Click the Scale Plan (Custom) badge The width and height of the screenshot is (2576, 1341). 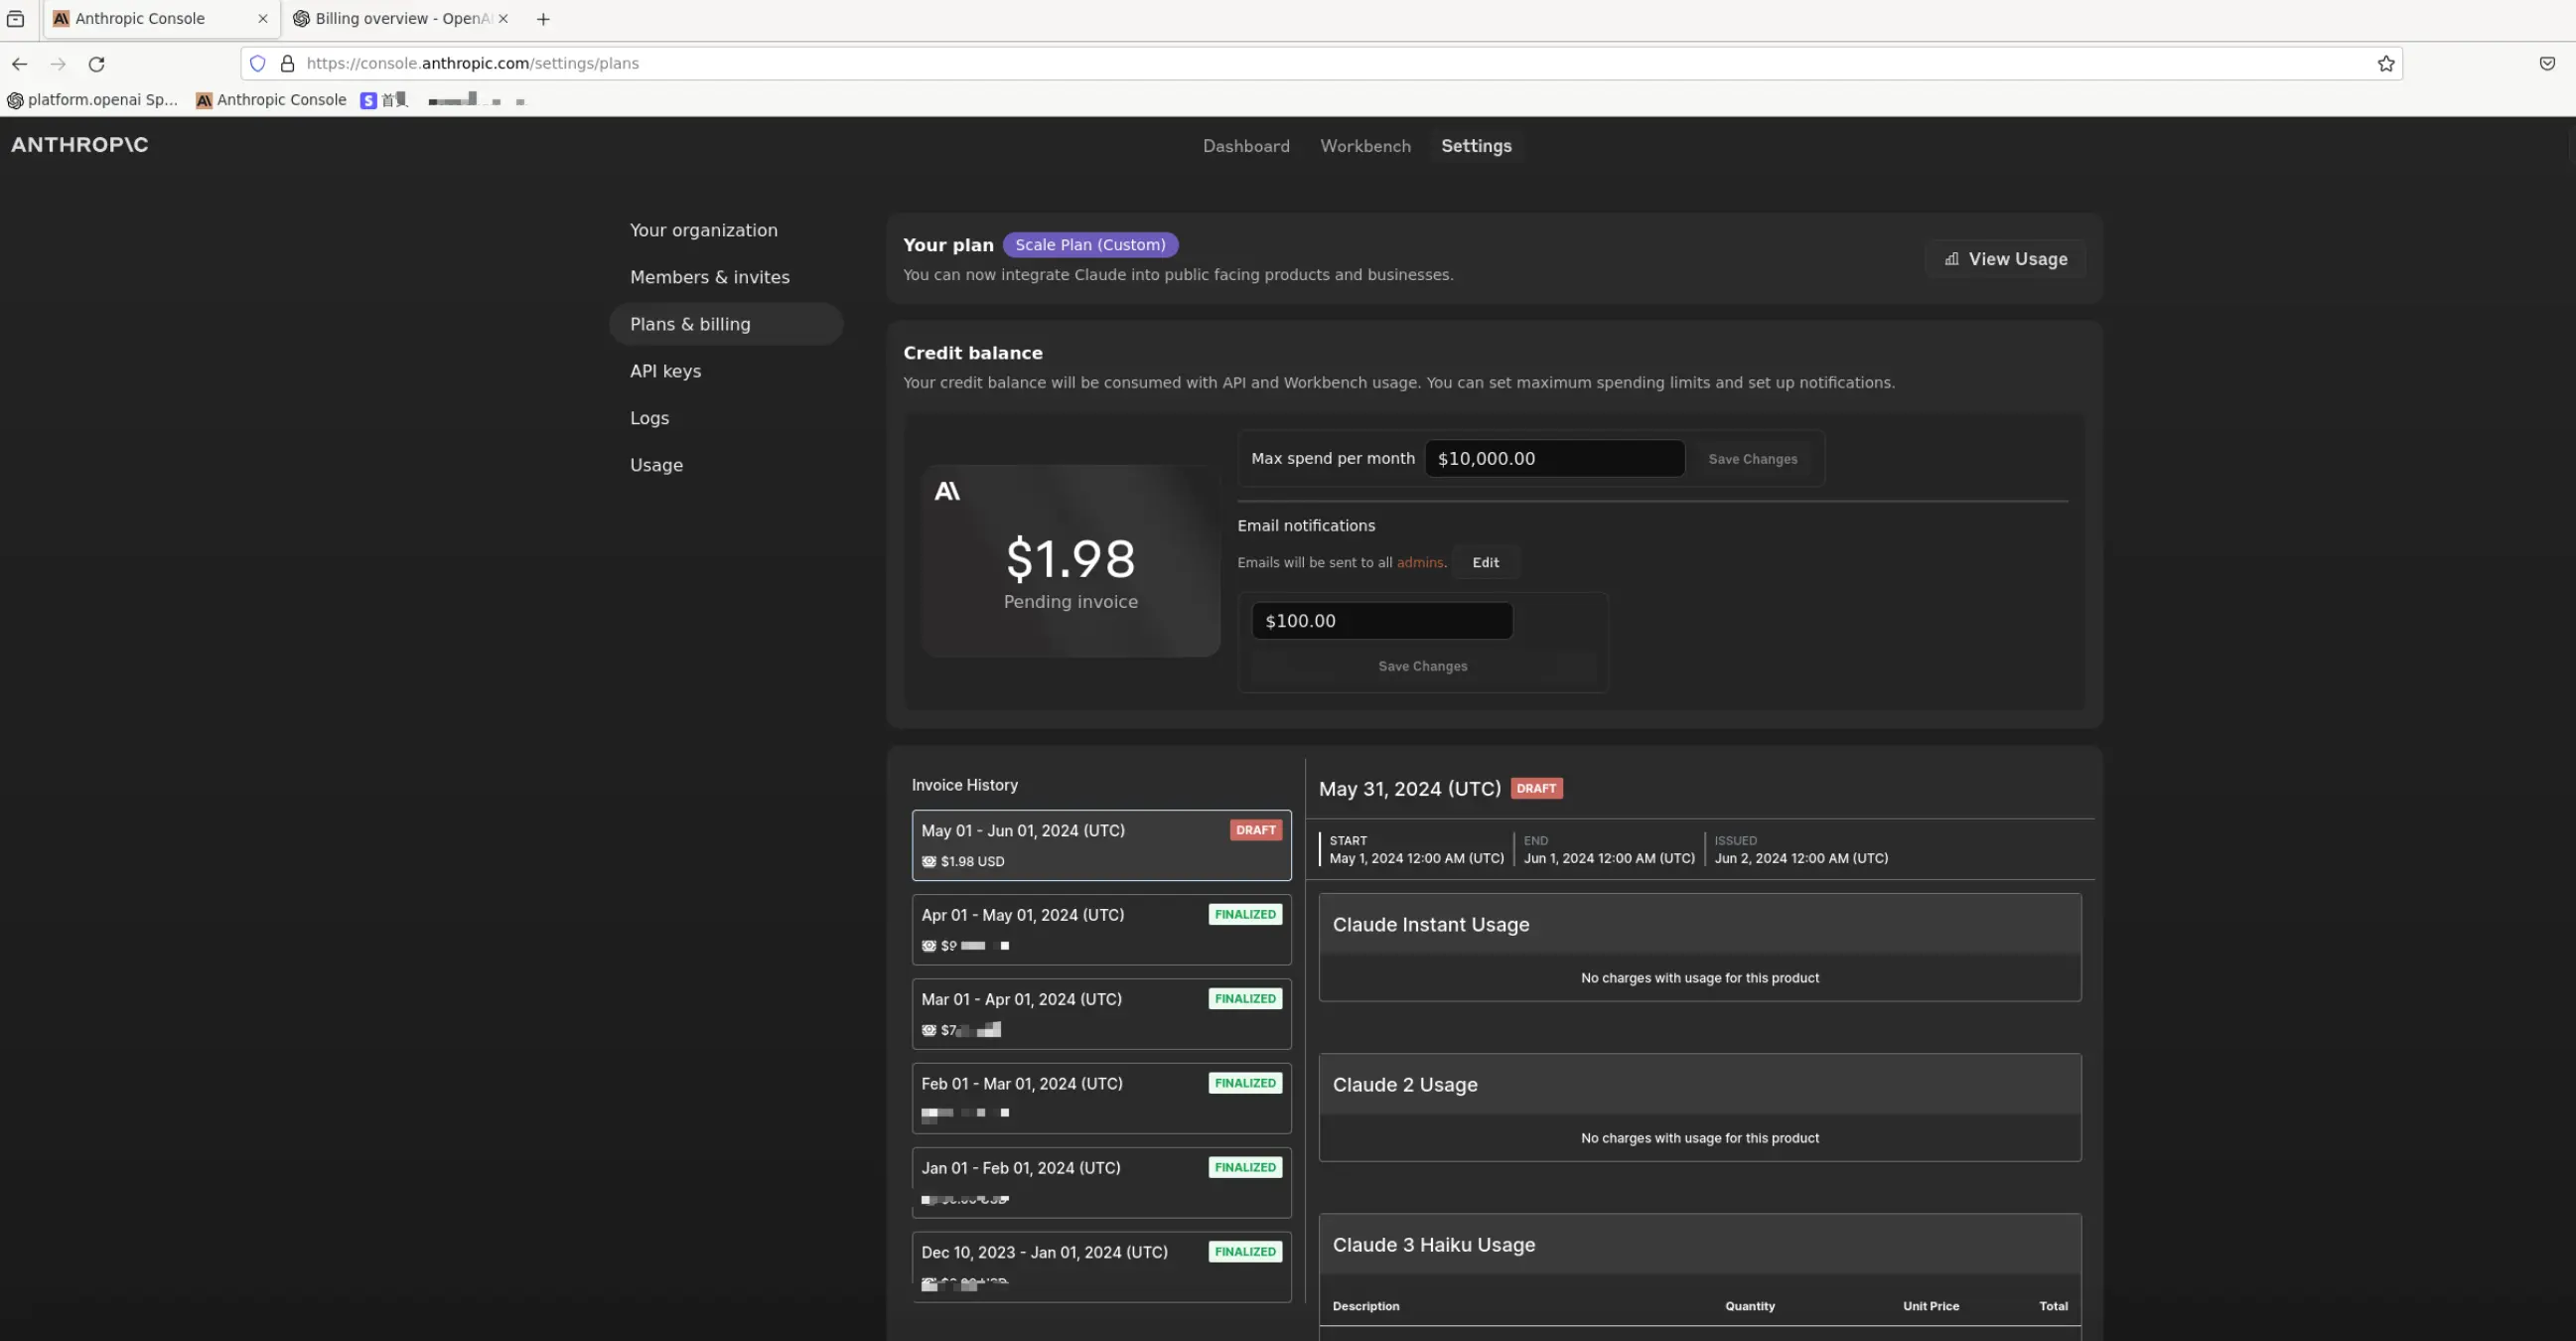pos(1090,245)
